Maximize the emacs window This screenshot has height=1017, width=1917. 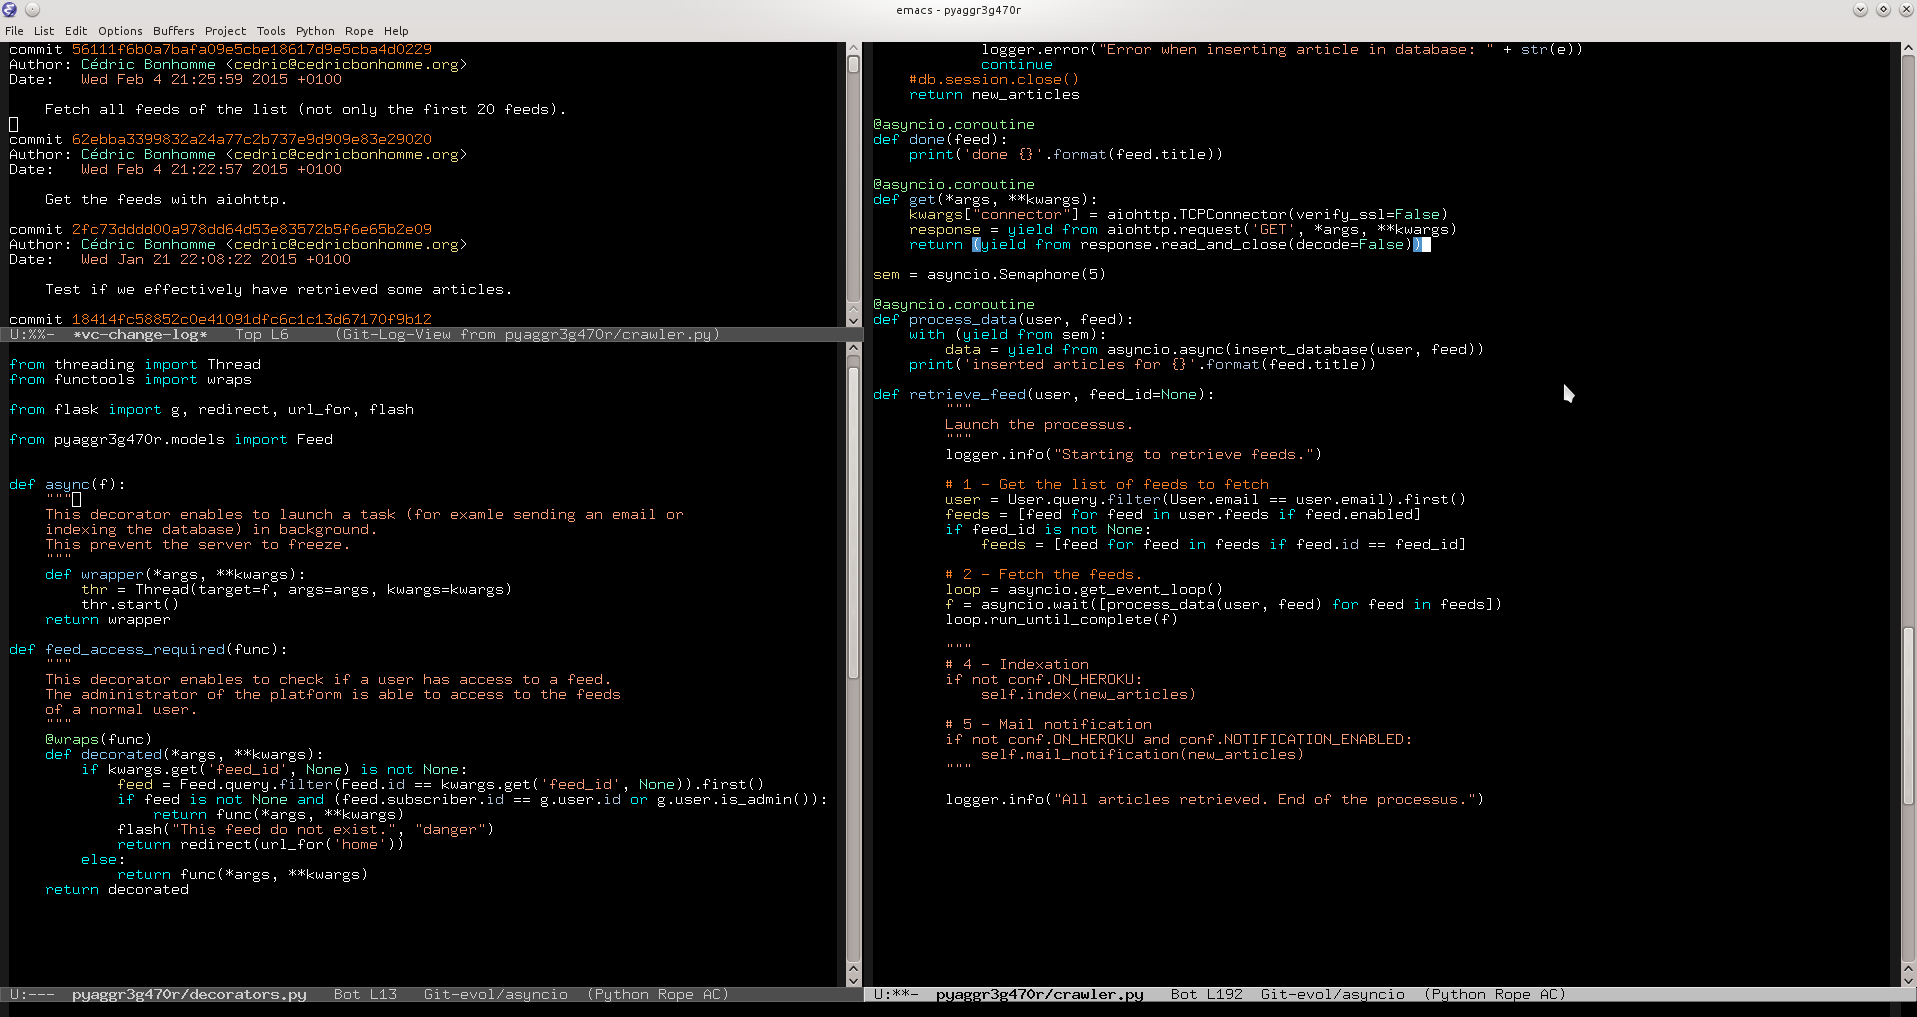1883,10
